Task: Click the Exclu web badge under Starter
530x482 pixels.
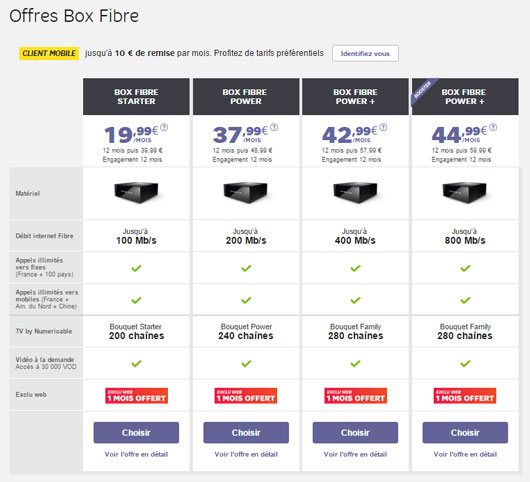Action: [x=136, y=396]
